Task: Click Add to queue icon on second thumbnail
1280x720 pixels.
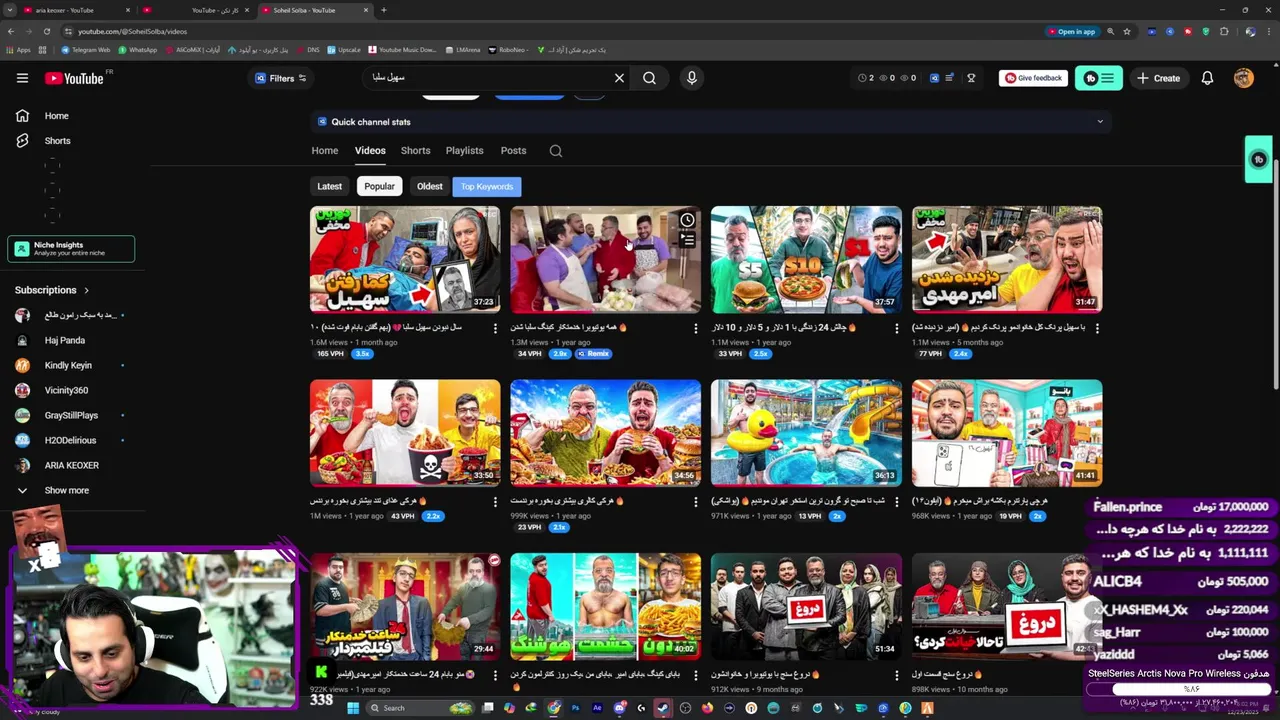Action: (687, 240)
